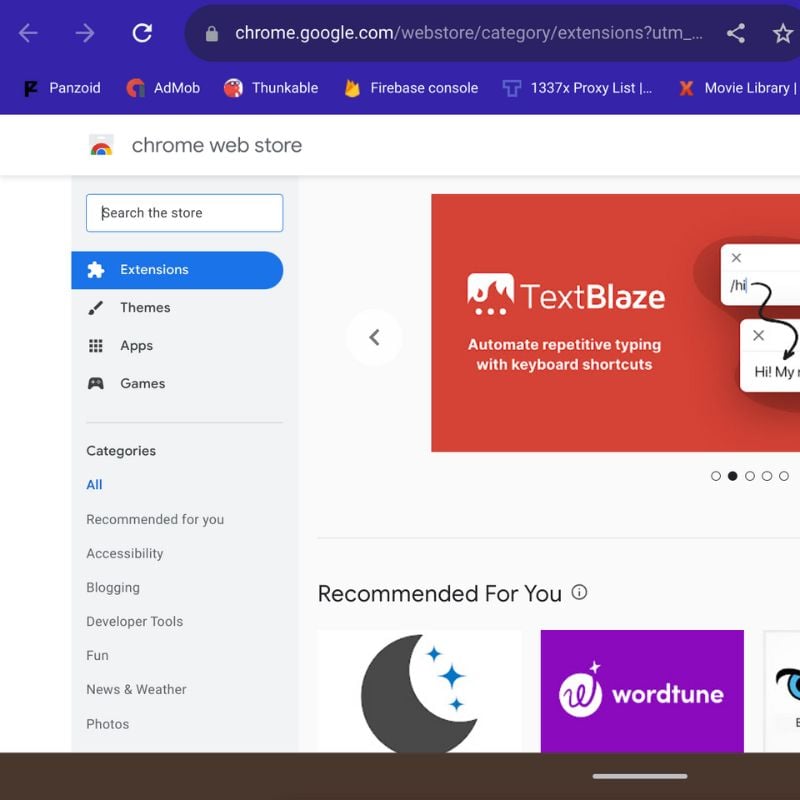
Task: Go forward with the forward arrow
Action: (x=85, y=34)
